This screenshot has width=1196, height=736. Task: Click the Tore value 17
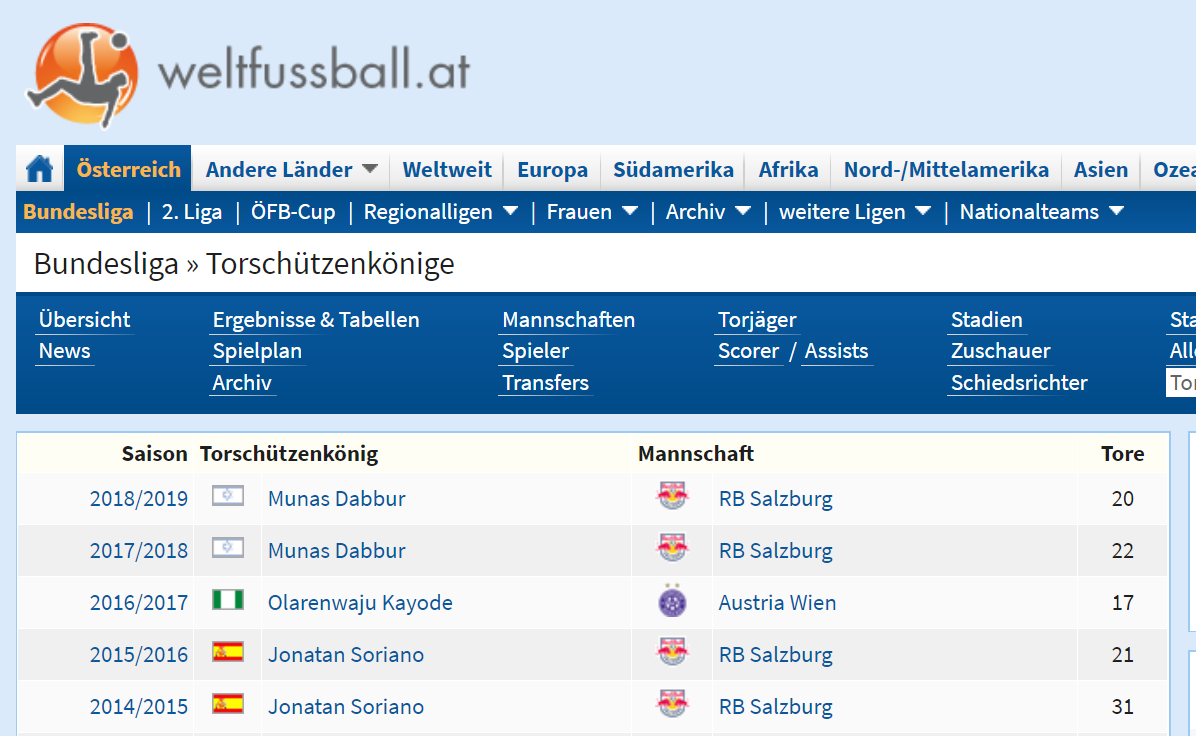click(1122, 603)
